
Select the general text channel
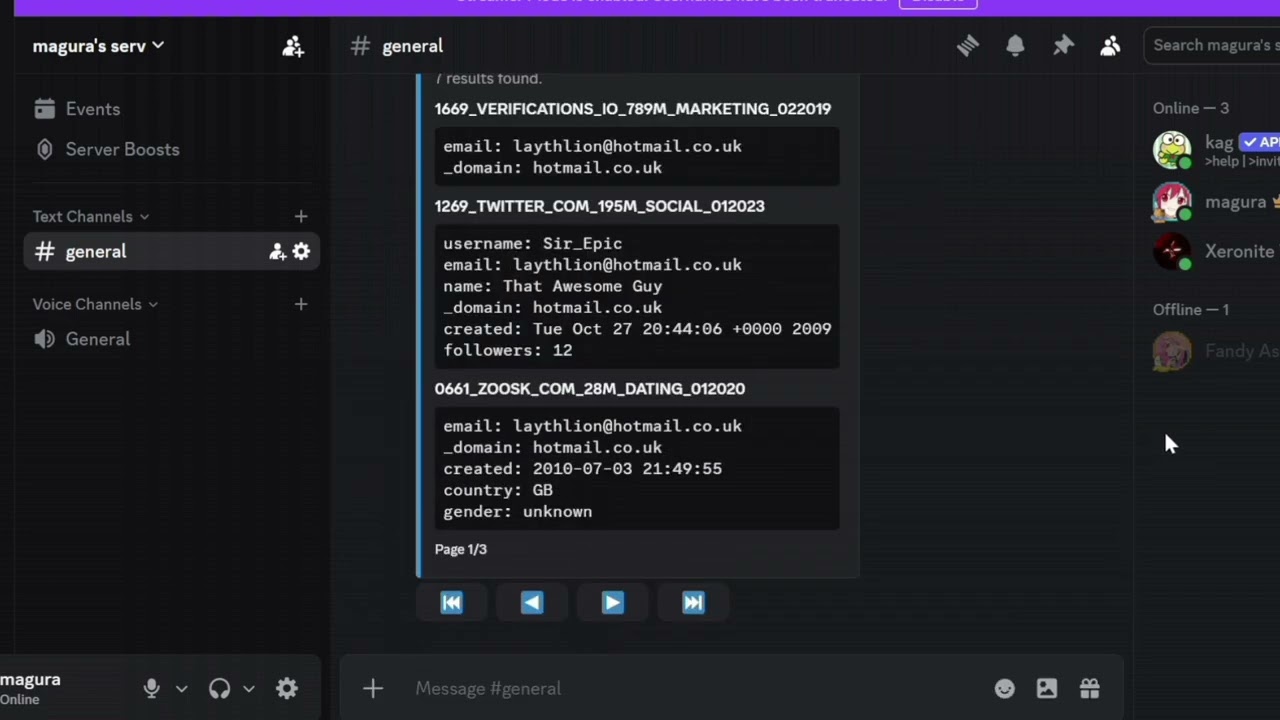pos(172,252)
